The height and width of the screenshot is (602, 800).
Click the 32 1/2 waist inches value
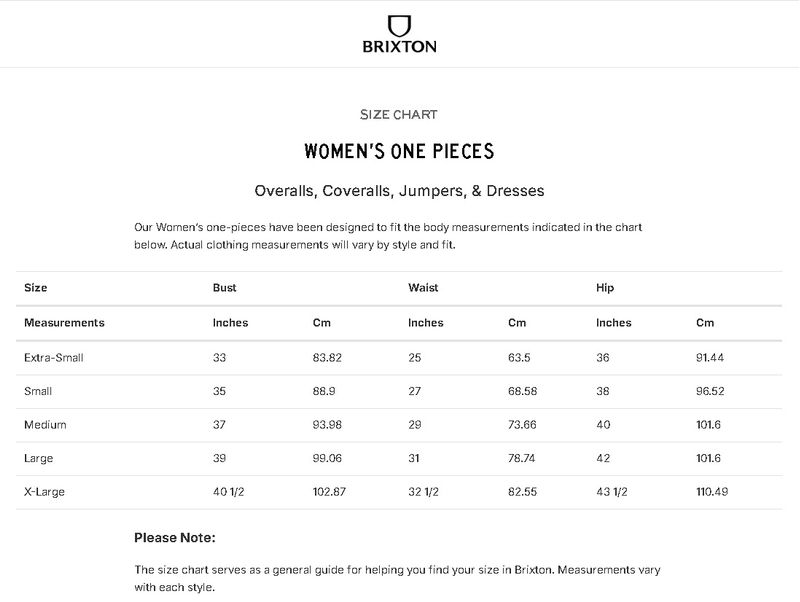(x=425, y=492)
